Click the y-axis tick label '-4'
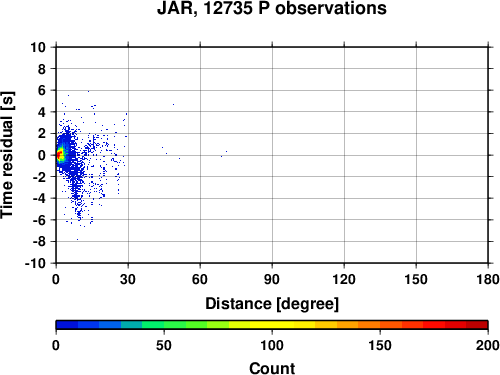 point(39,198)
